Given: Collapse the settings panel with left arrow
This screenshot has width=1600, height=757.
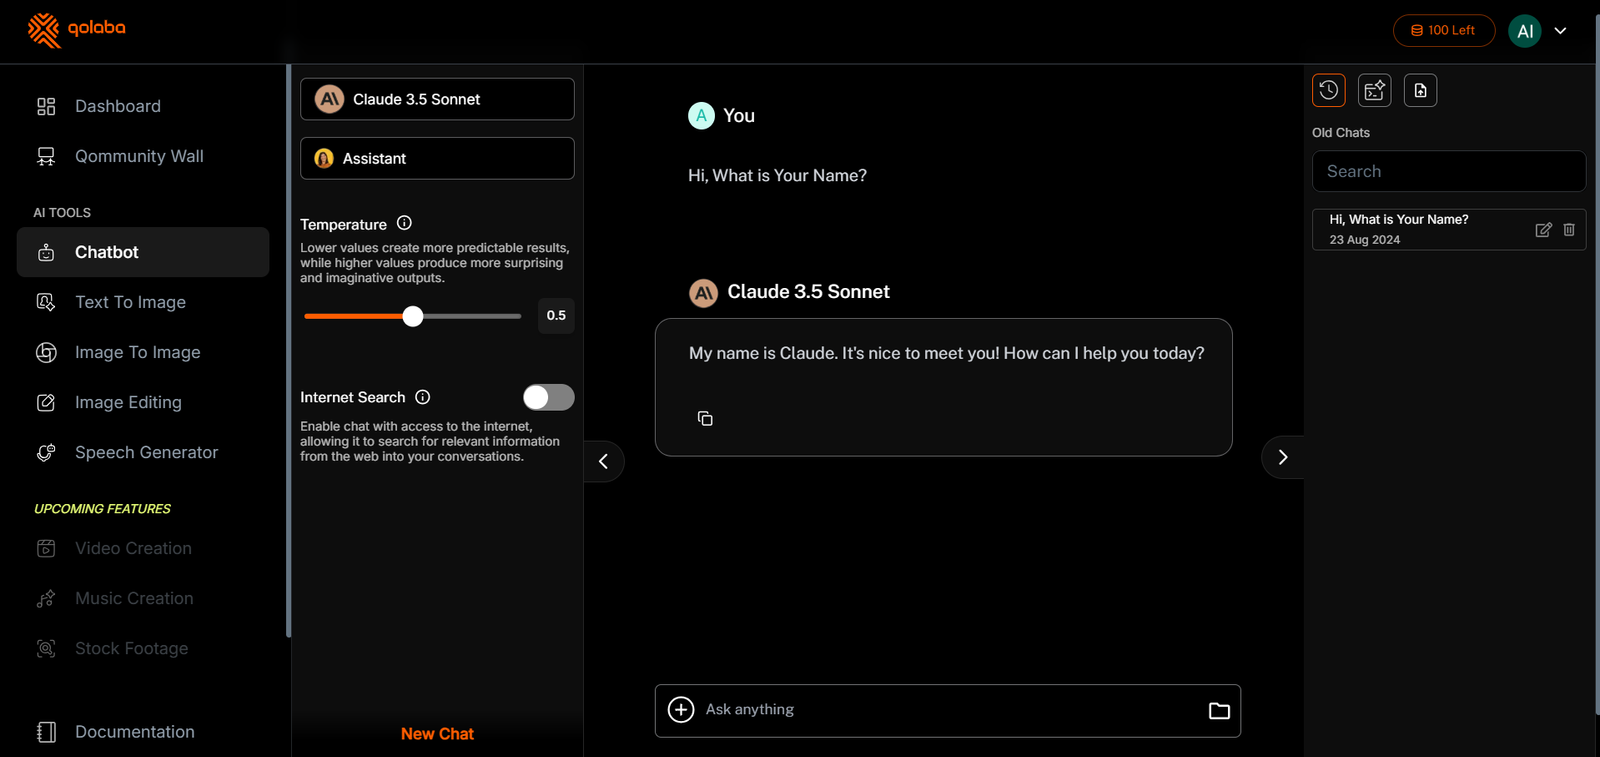Looking at the screenshot, I should pos(603,461).
